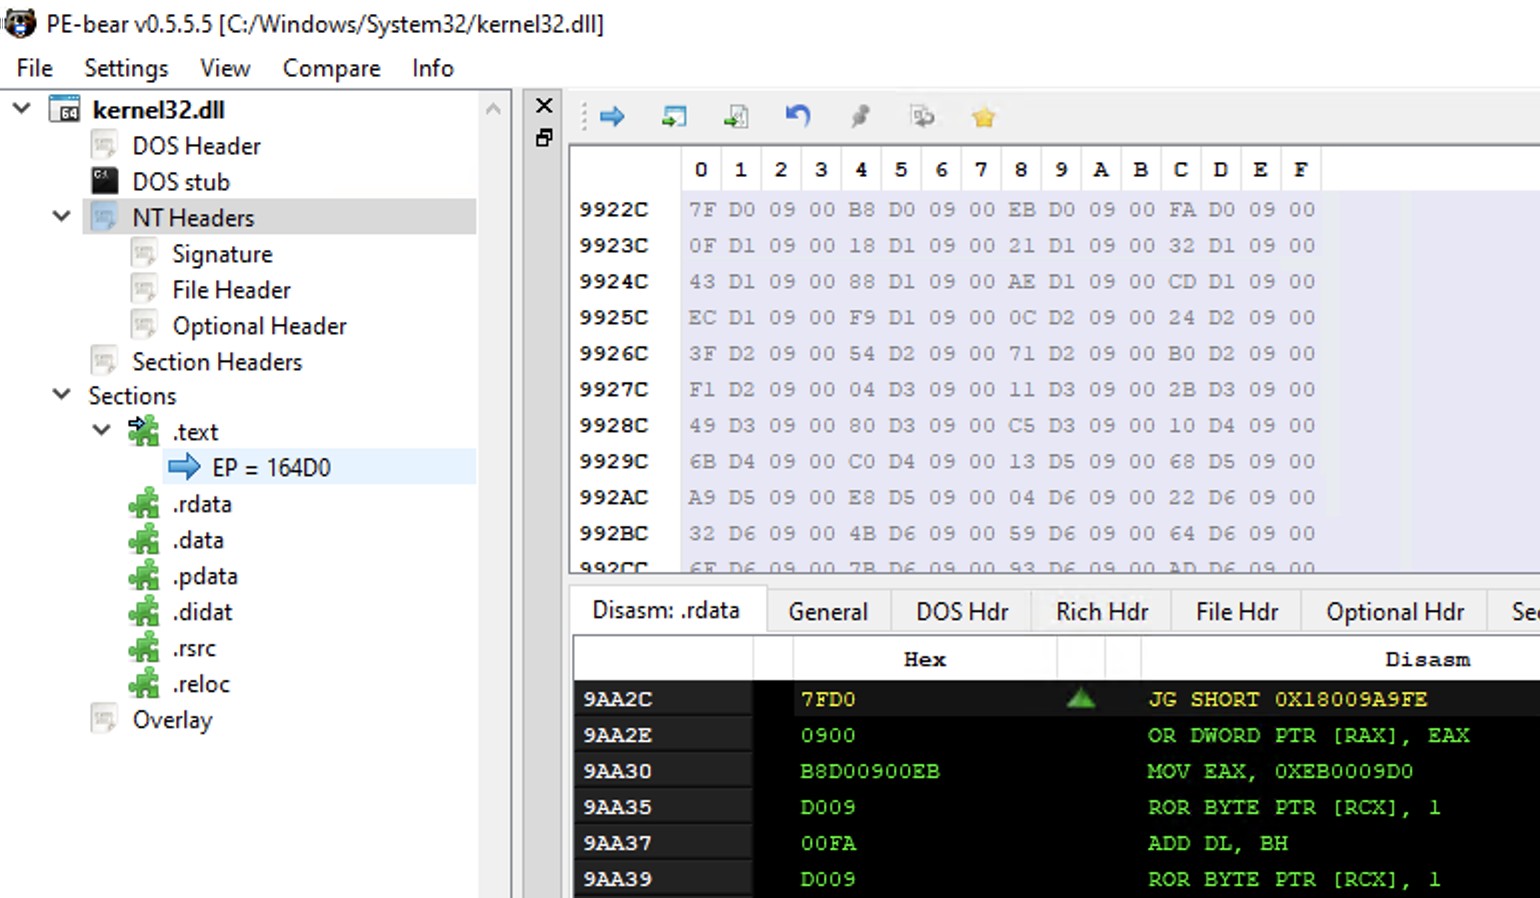Click the undo arrow icon in the hex toolbar
Screen dimensions: 1540x898
coord(797,116)
